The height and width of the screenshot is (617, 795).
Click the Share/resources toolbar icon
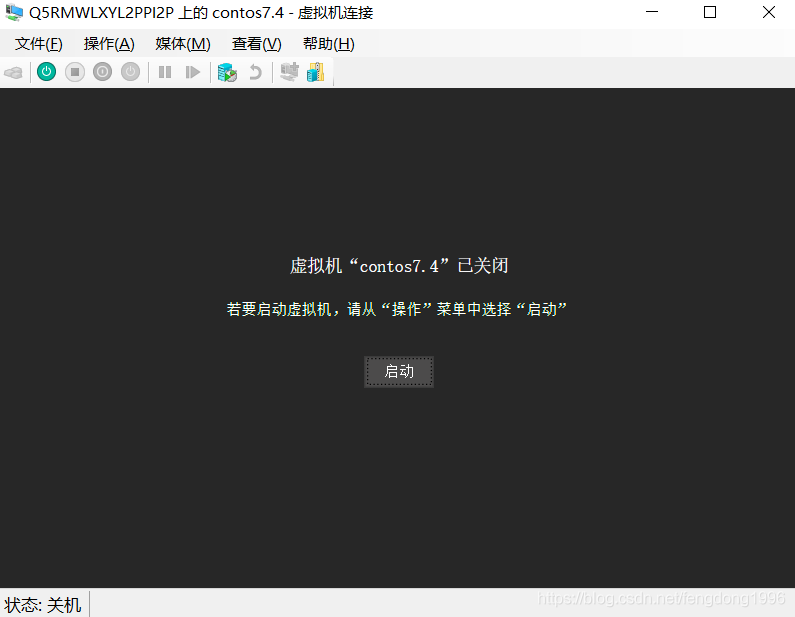[x=316, y=72]
